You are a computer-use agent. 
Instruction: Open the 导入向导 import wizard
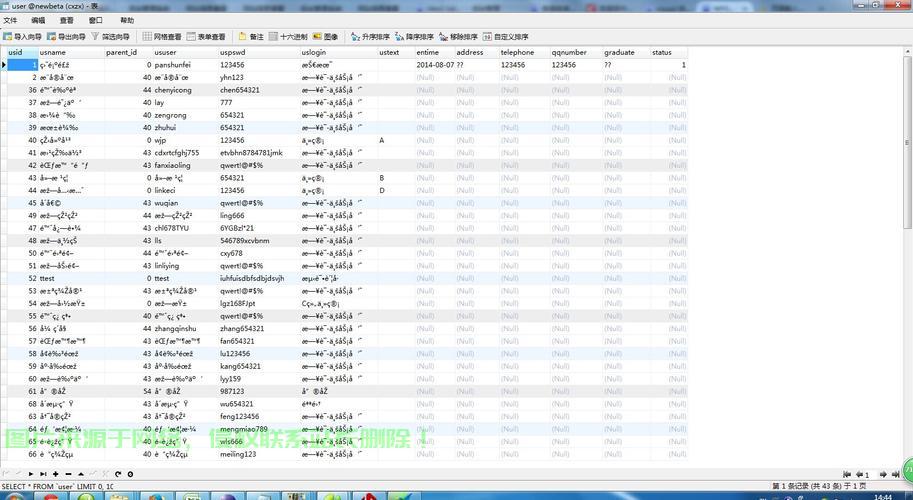(x=22, y=37)
